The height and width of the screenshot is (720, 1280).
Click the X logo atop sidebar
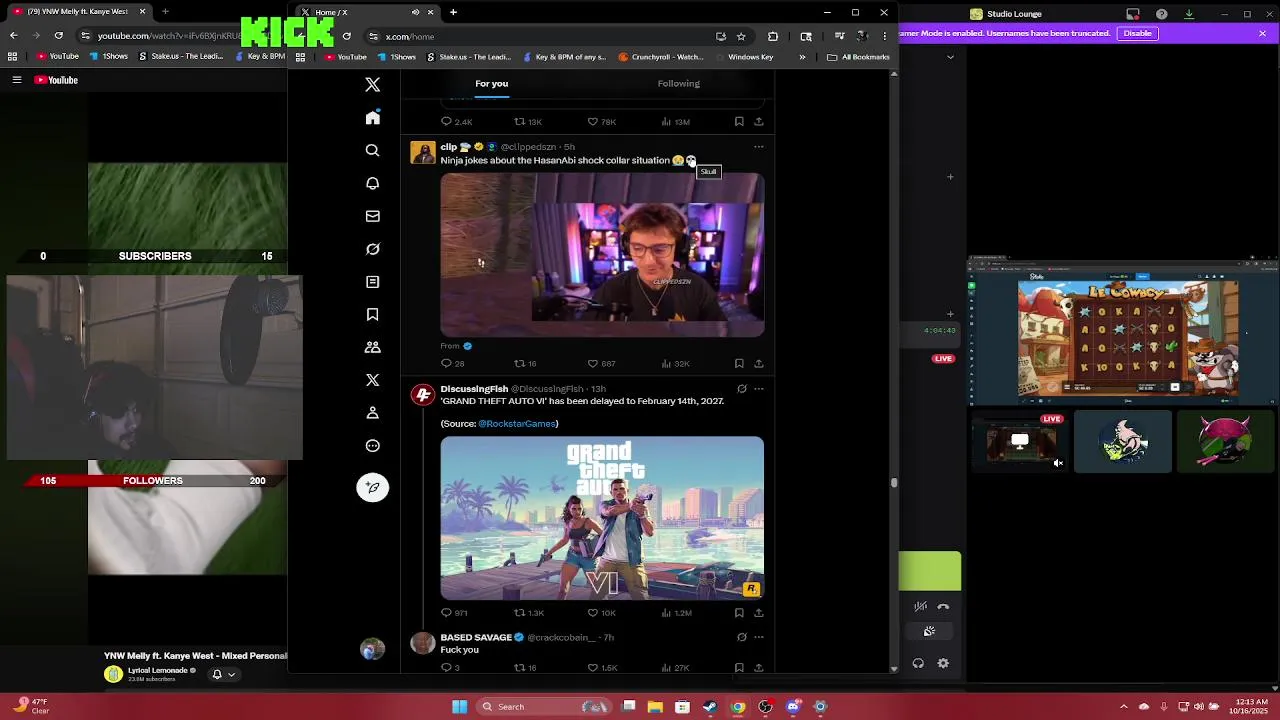tap(372, 85)
